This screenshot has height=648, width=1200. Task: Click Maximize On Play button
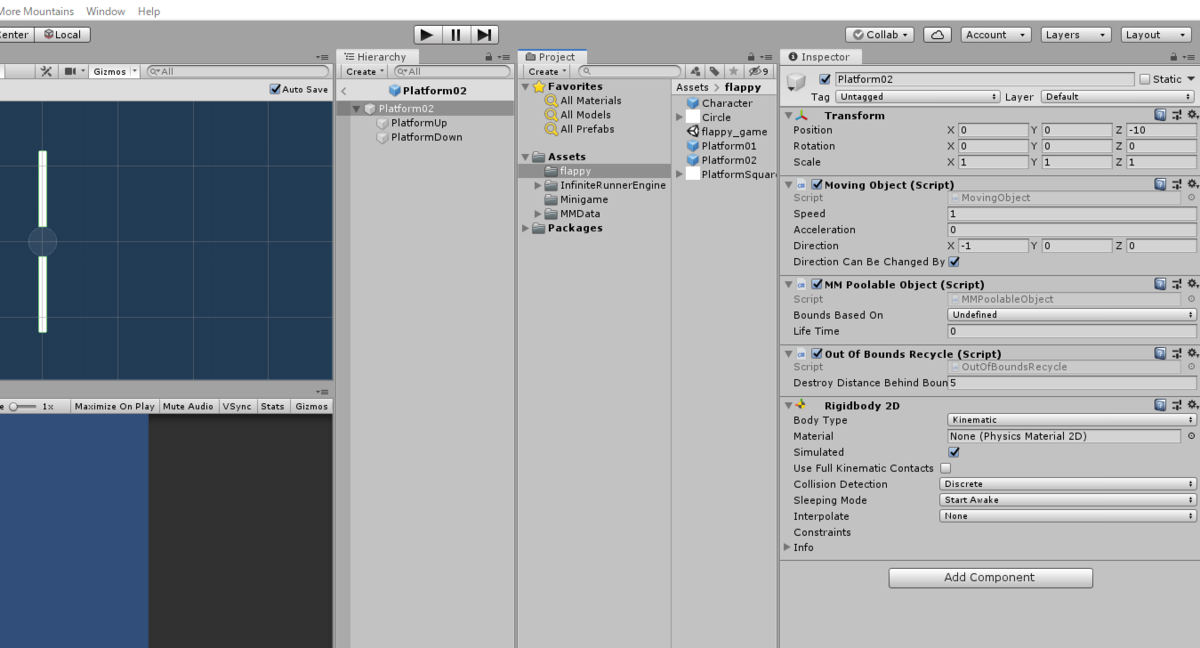[114, 406]
